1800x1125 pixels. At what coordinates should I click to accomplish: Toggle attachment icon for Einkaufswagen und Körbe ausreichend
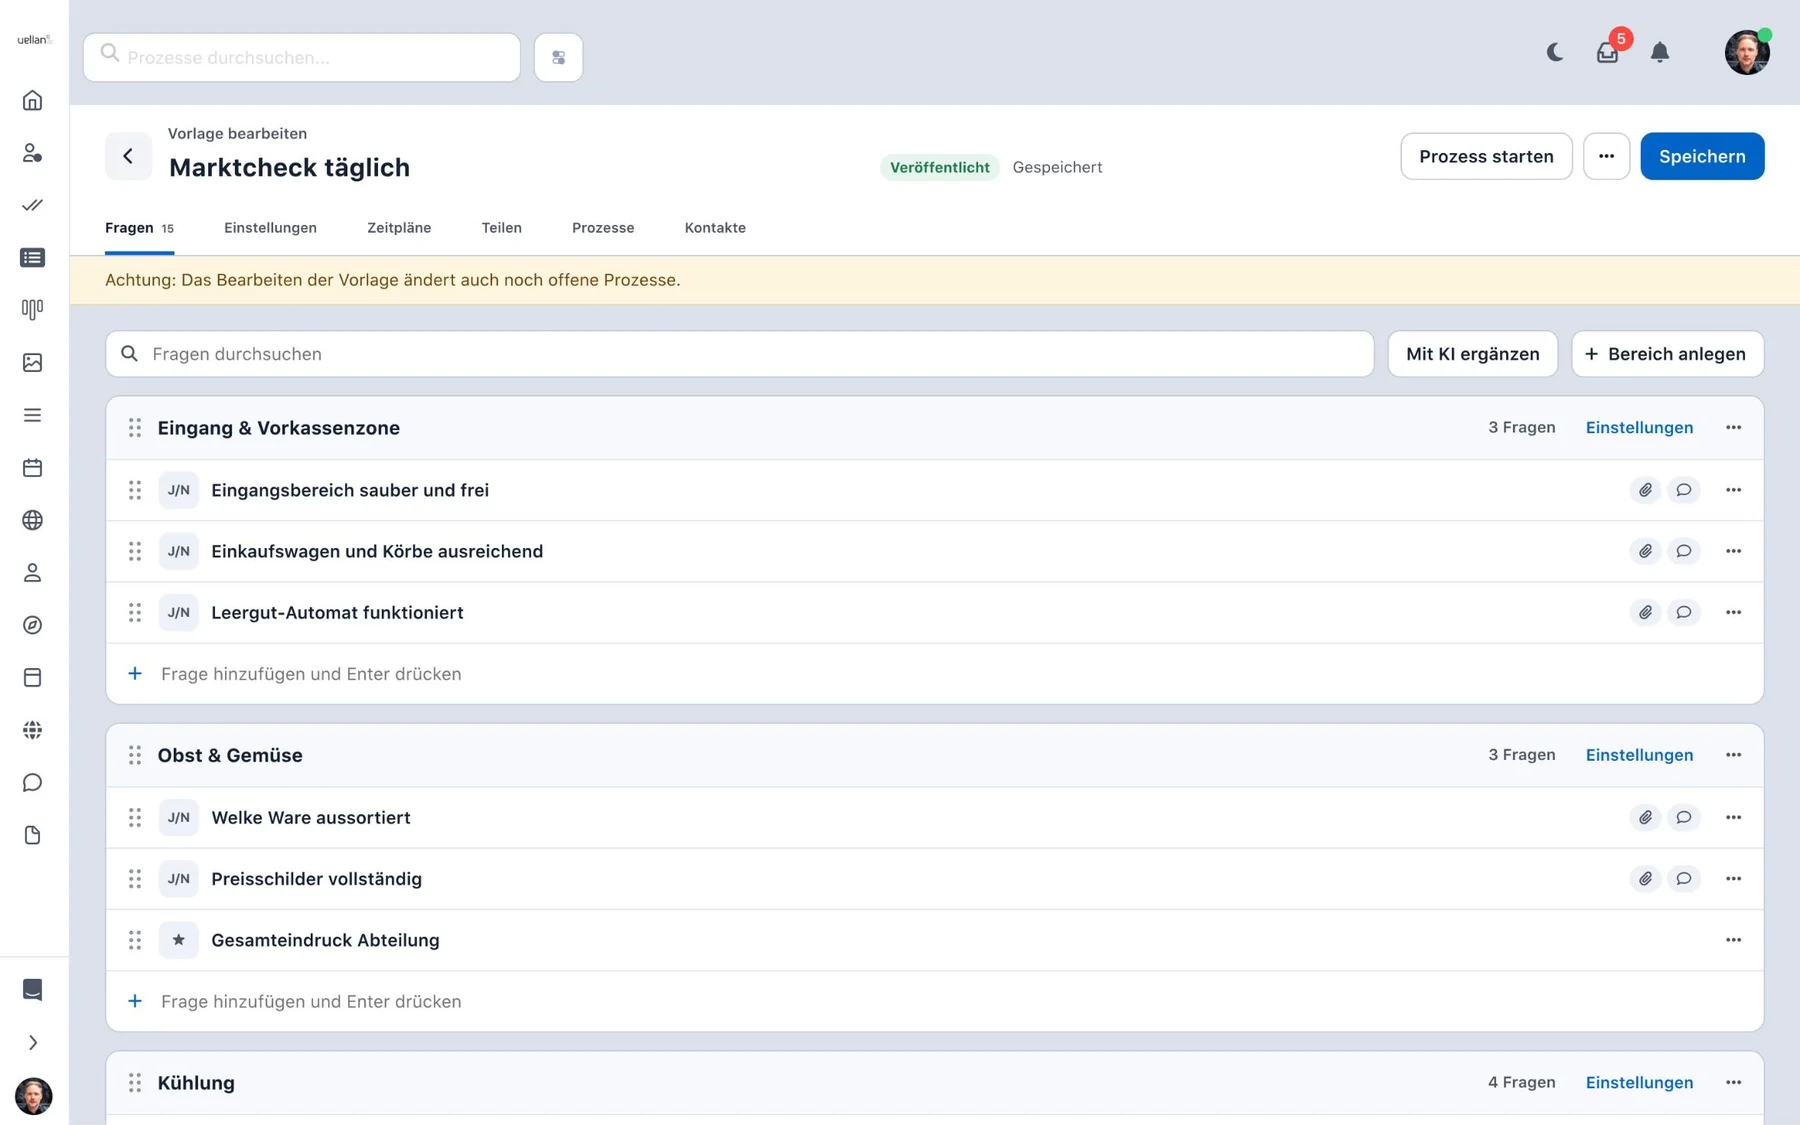click(x=1645, y=551)
